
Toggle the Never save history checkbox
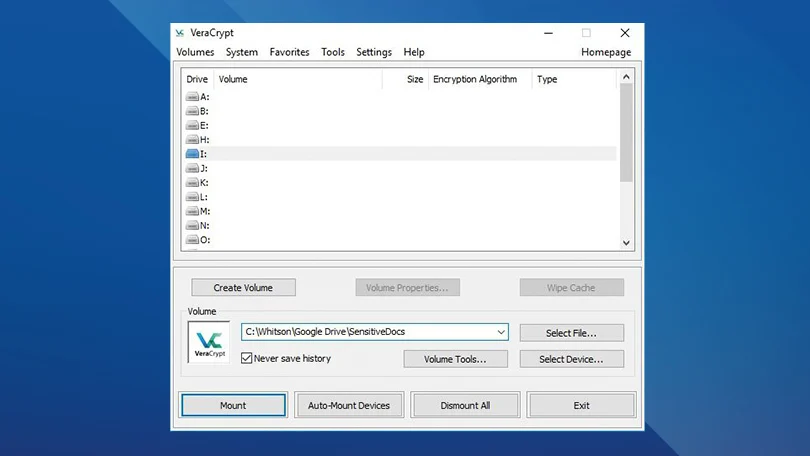[247, 358]
